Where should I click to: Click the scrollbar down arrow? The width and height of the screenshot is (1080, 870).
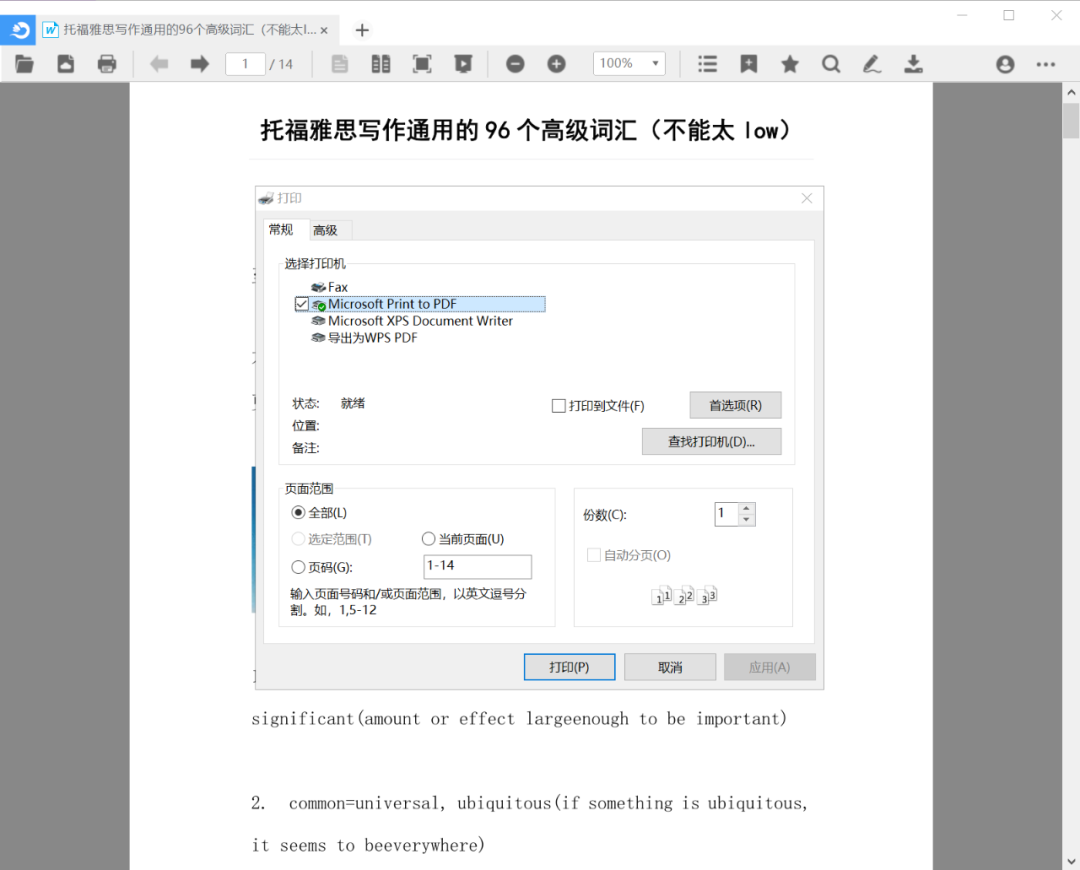1071,861
